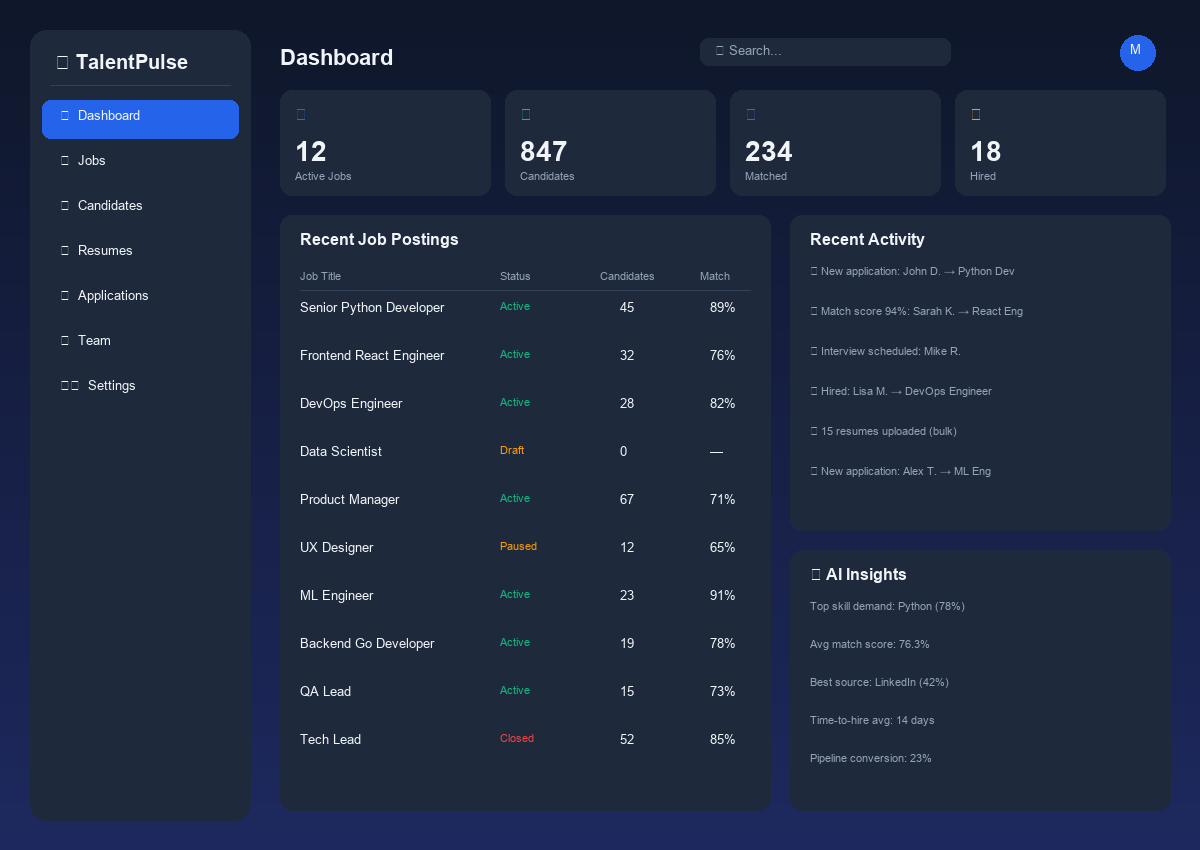This screenshot has height=850, width=1200.
Task: Click the Hired stat card icon
Action: pos(976,114)
